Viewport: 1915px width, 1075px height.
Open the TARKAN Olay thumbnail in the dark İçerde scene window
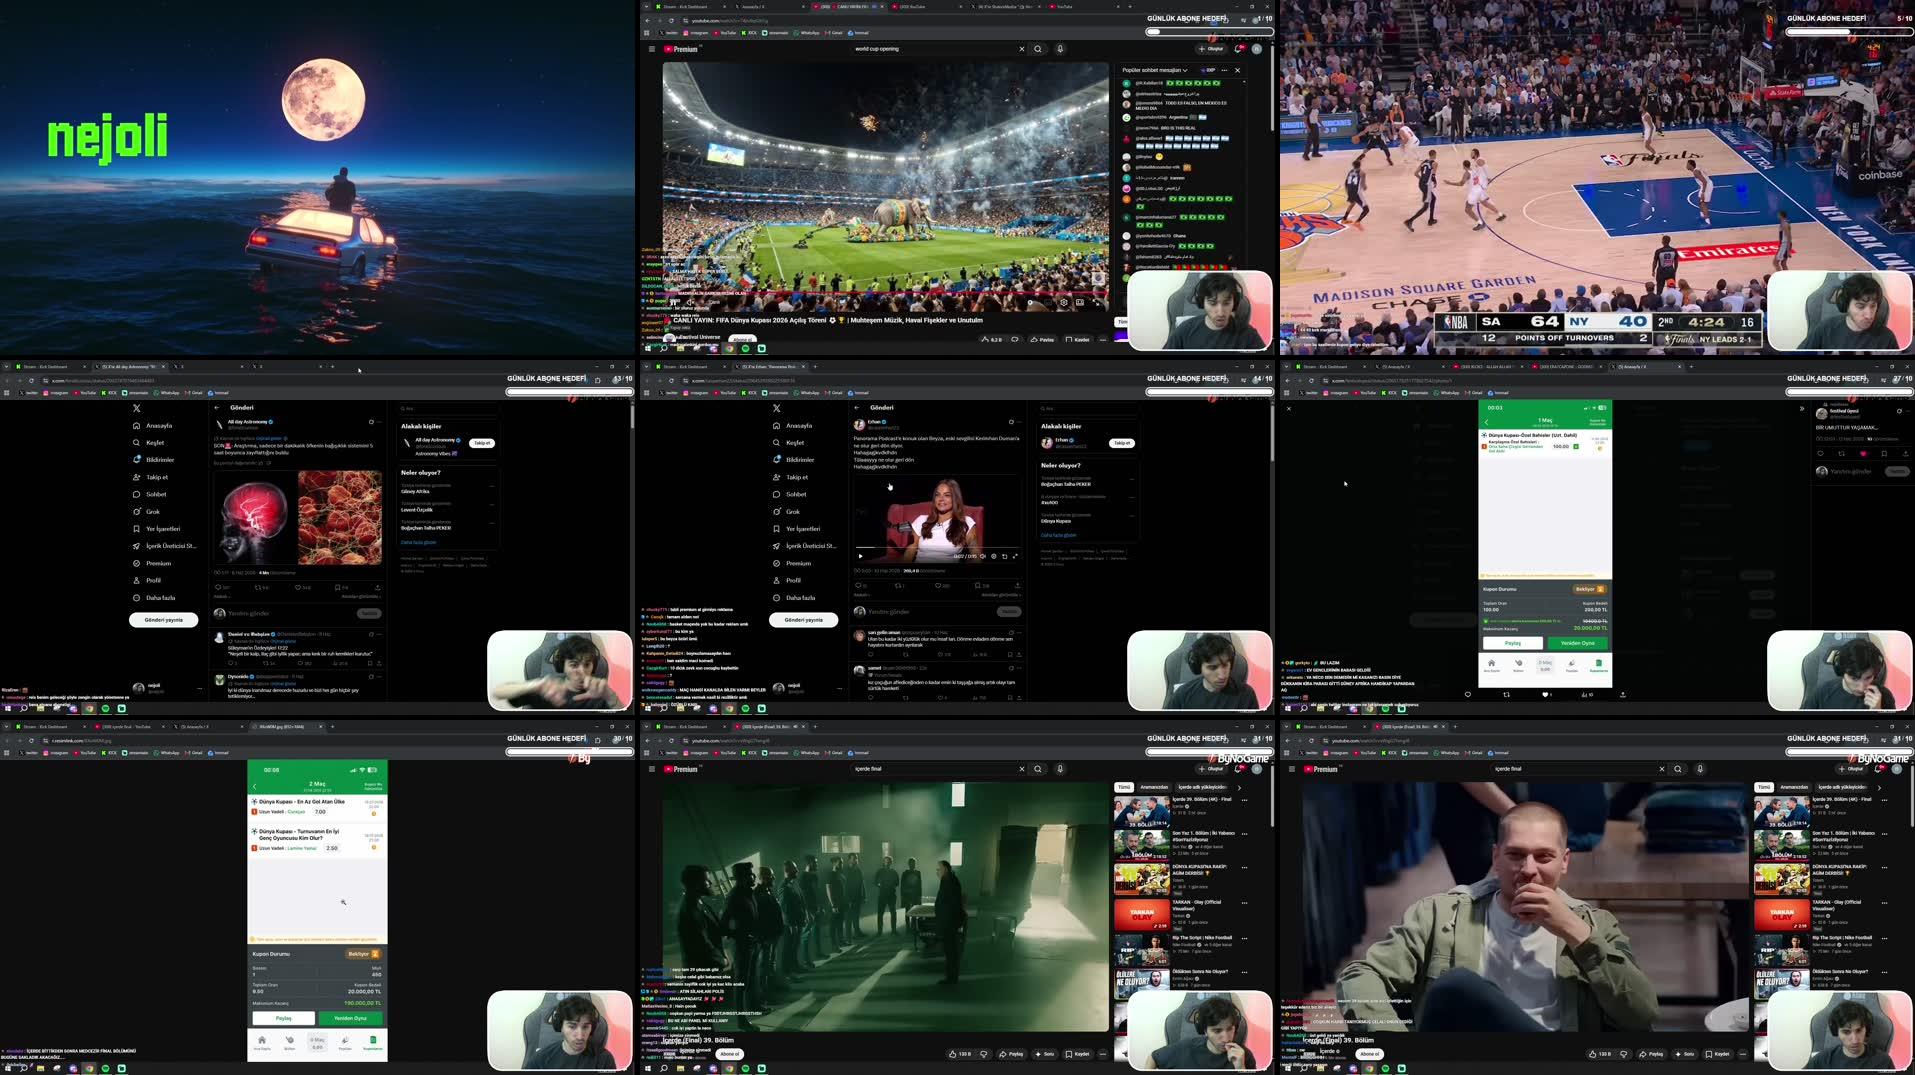coord(1142,914)
